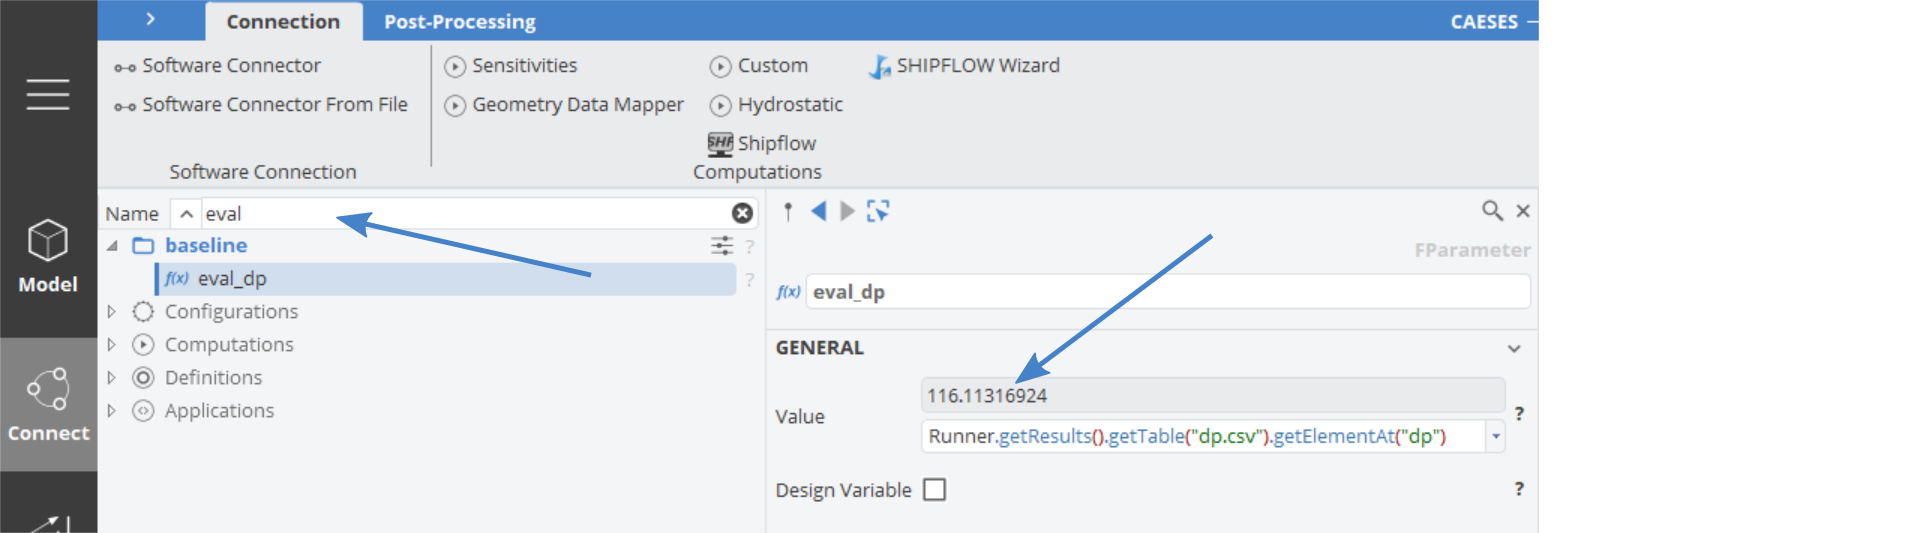Expand the Applications node
Screen dimensions: 1920x533
pos(111,410)
